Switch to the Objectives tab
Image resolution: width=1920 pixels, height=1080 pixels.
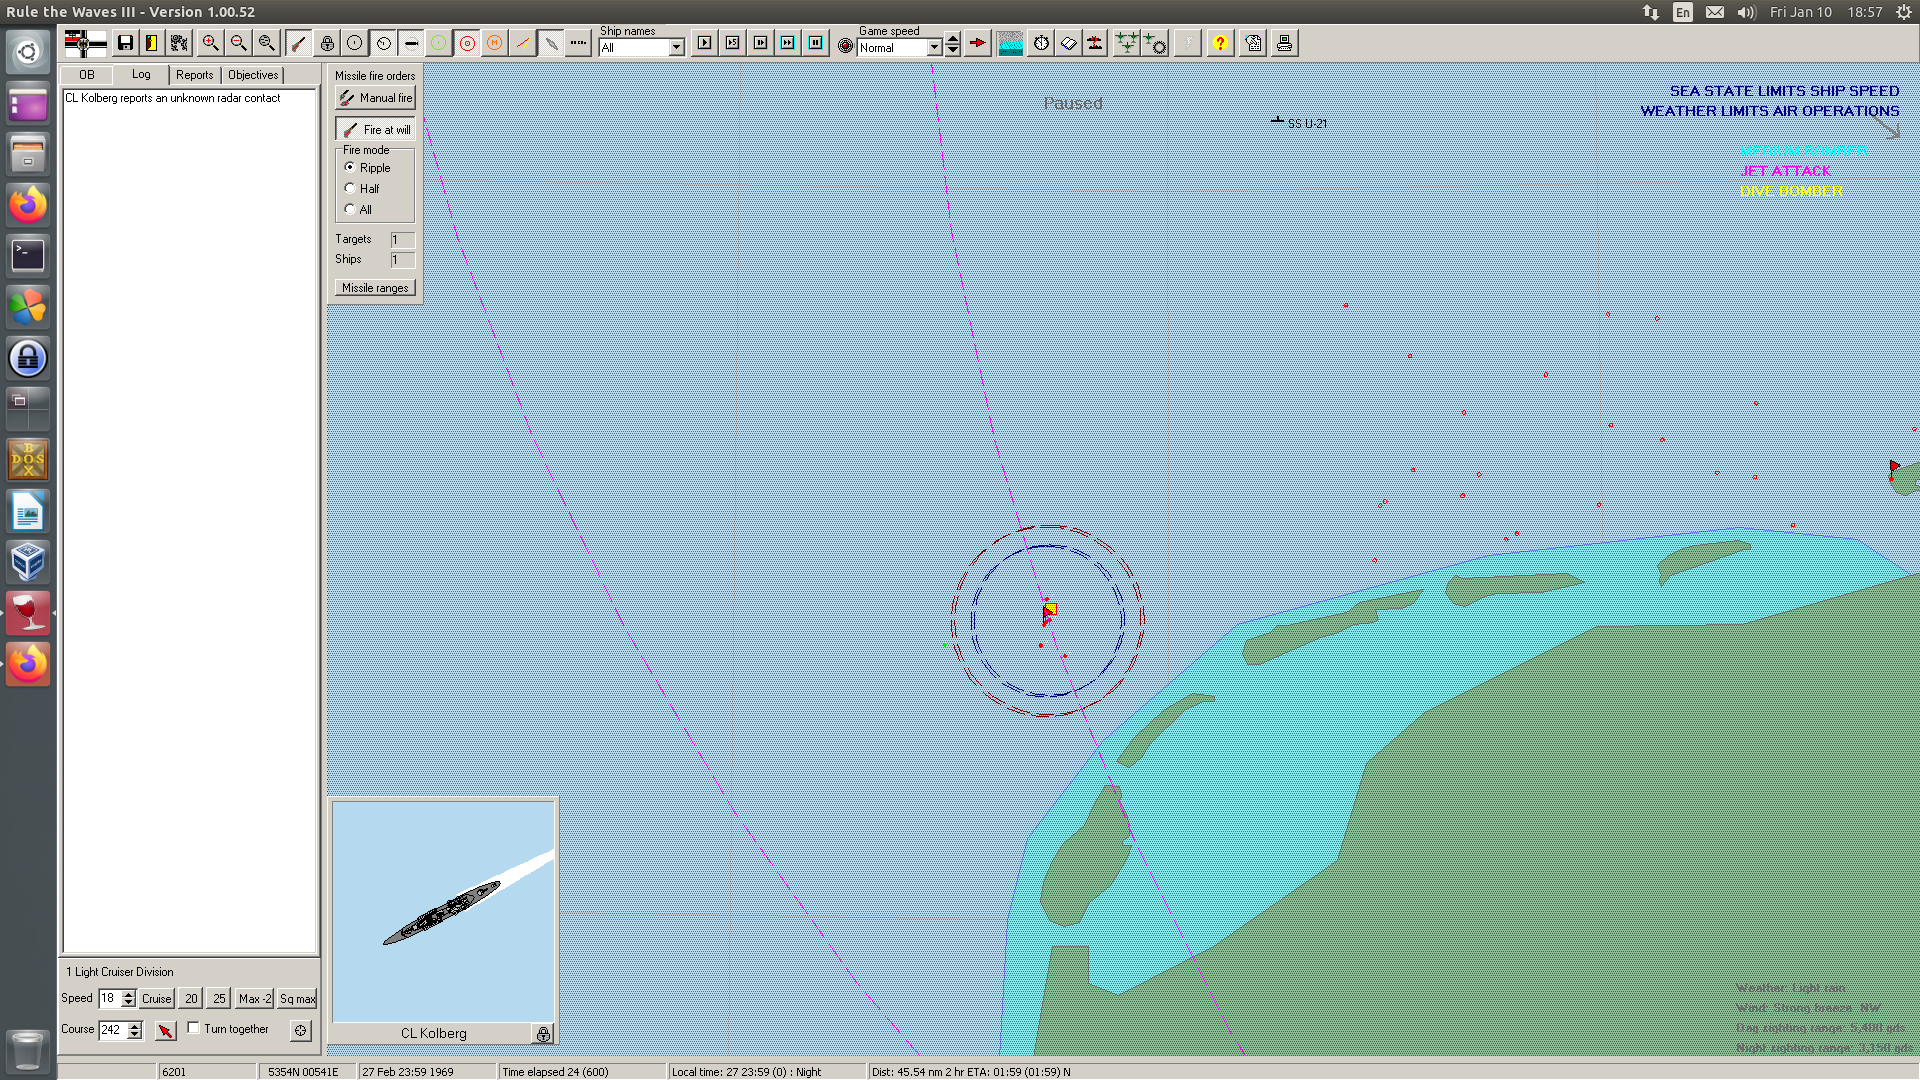coord(253,75)
